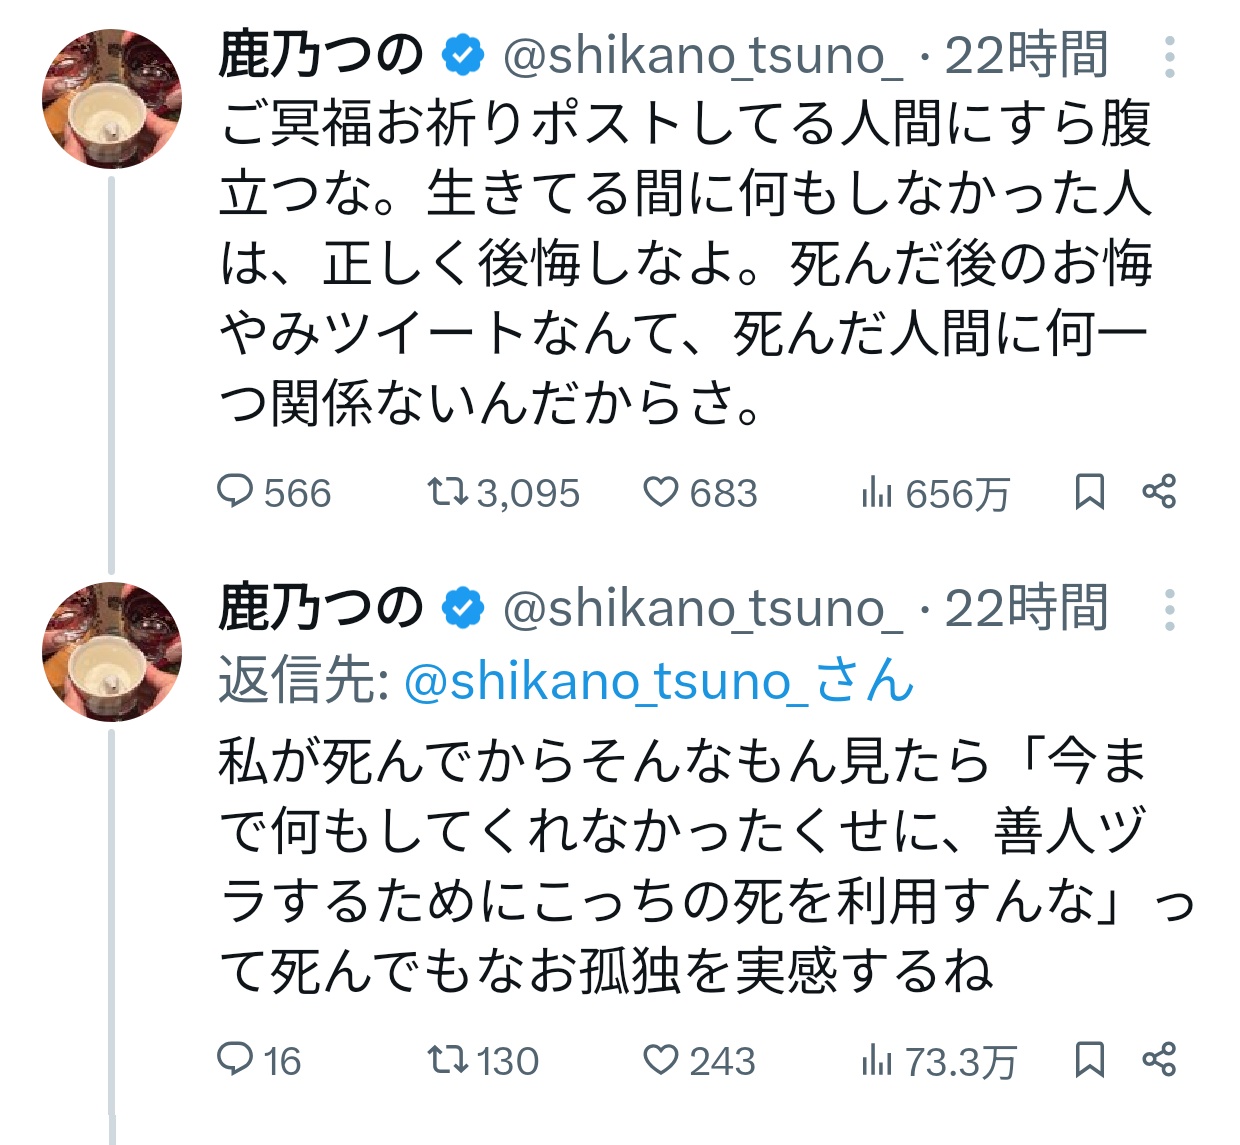This screenshot has height=1145, width=1240.
Task: Open more options menu on first post
Action: click(x=1169, y=58)
